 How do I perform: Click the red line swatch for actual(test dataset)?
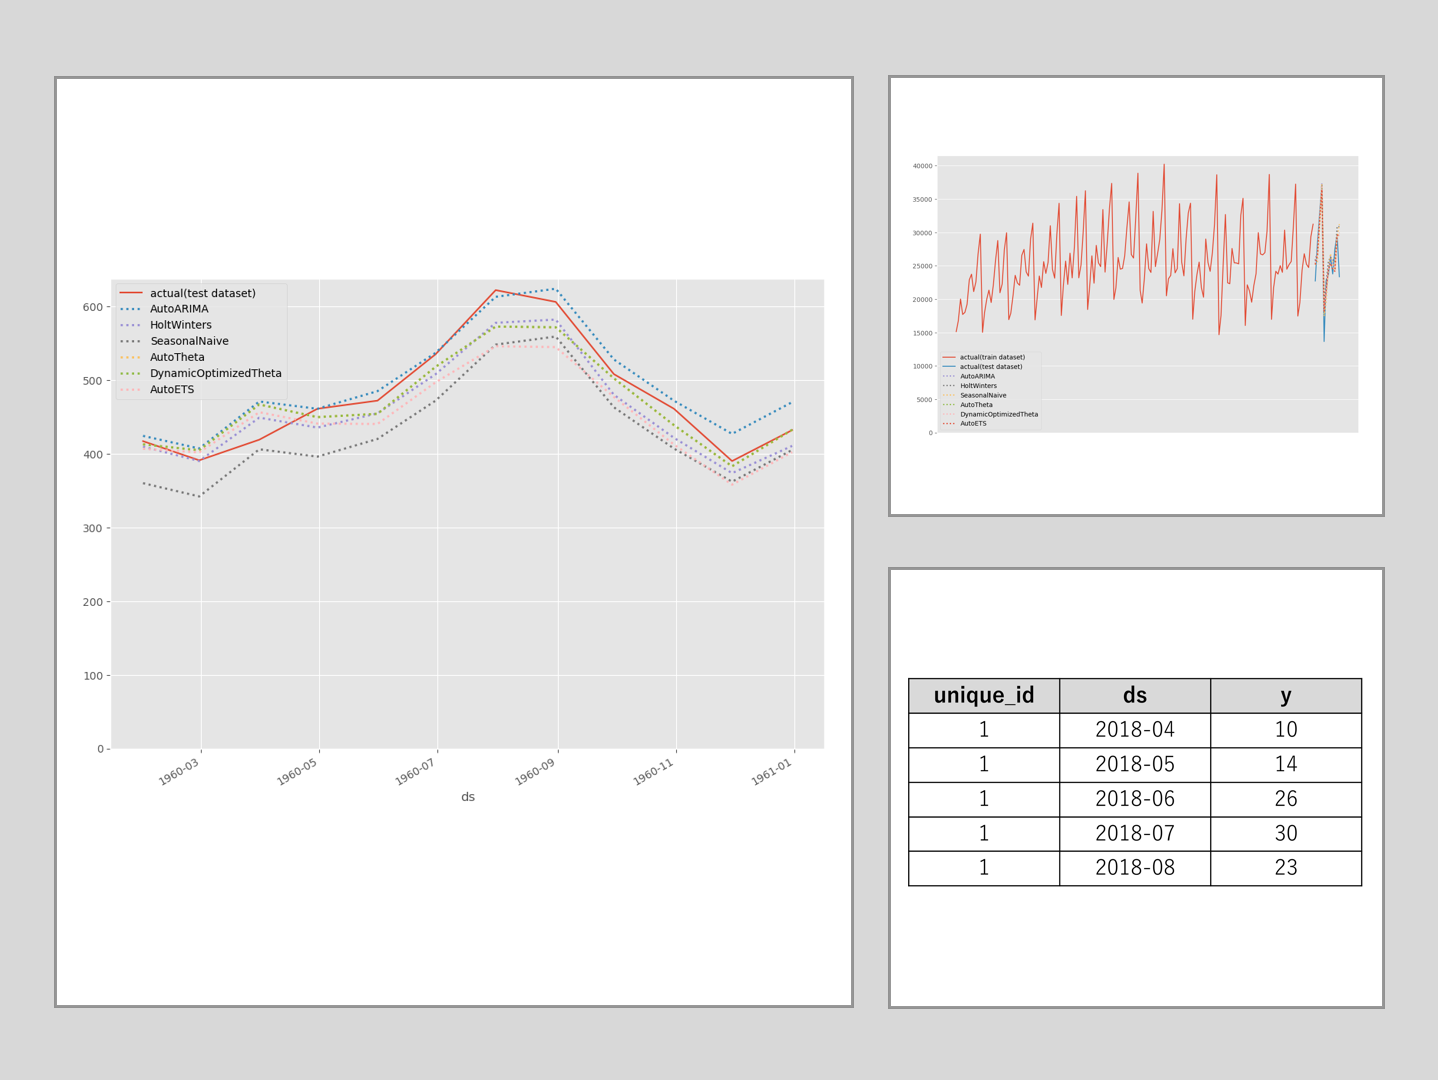(130, 293)
